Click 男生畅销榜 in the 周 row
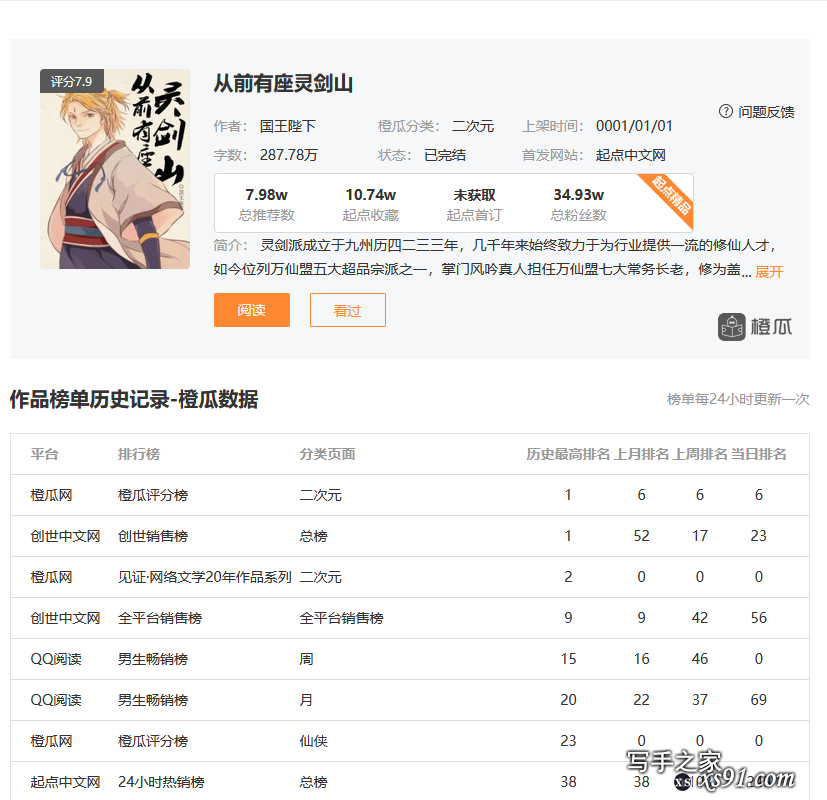This screenshot has width=827, height=800. (x=153, y=659)
